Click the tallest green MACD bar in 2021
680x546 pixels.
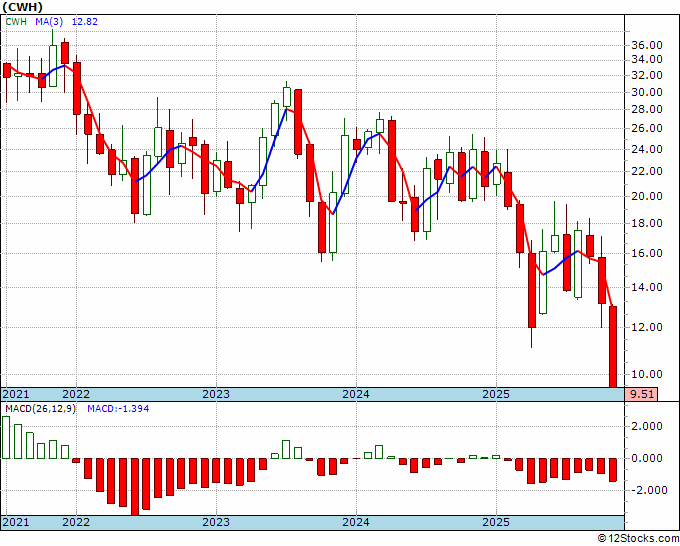coord(6,438)
